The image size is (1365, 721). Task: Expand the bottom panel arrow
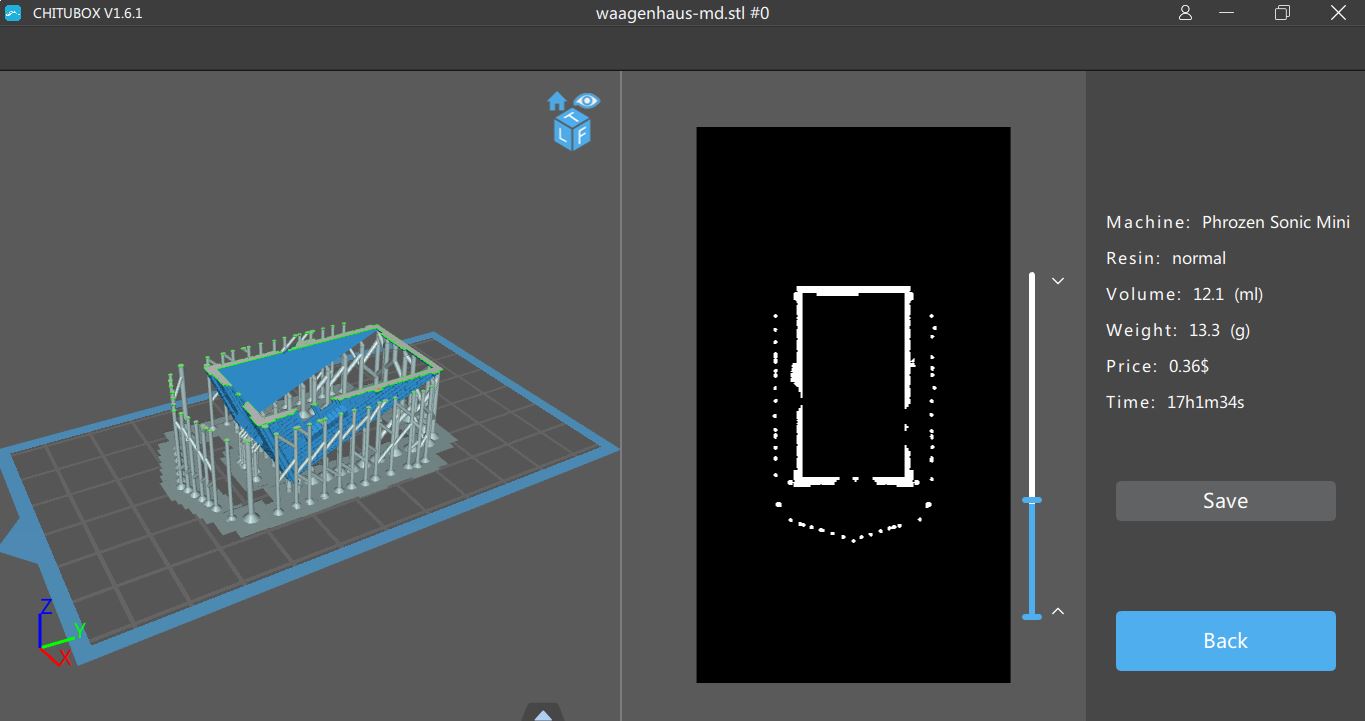[542, 713]
